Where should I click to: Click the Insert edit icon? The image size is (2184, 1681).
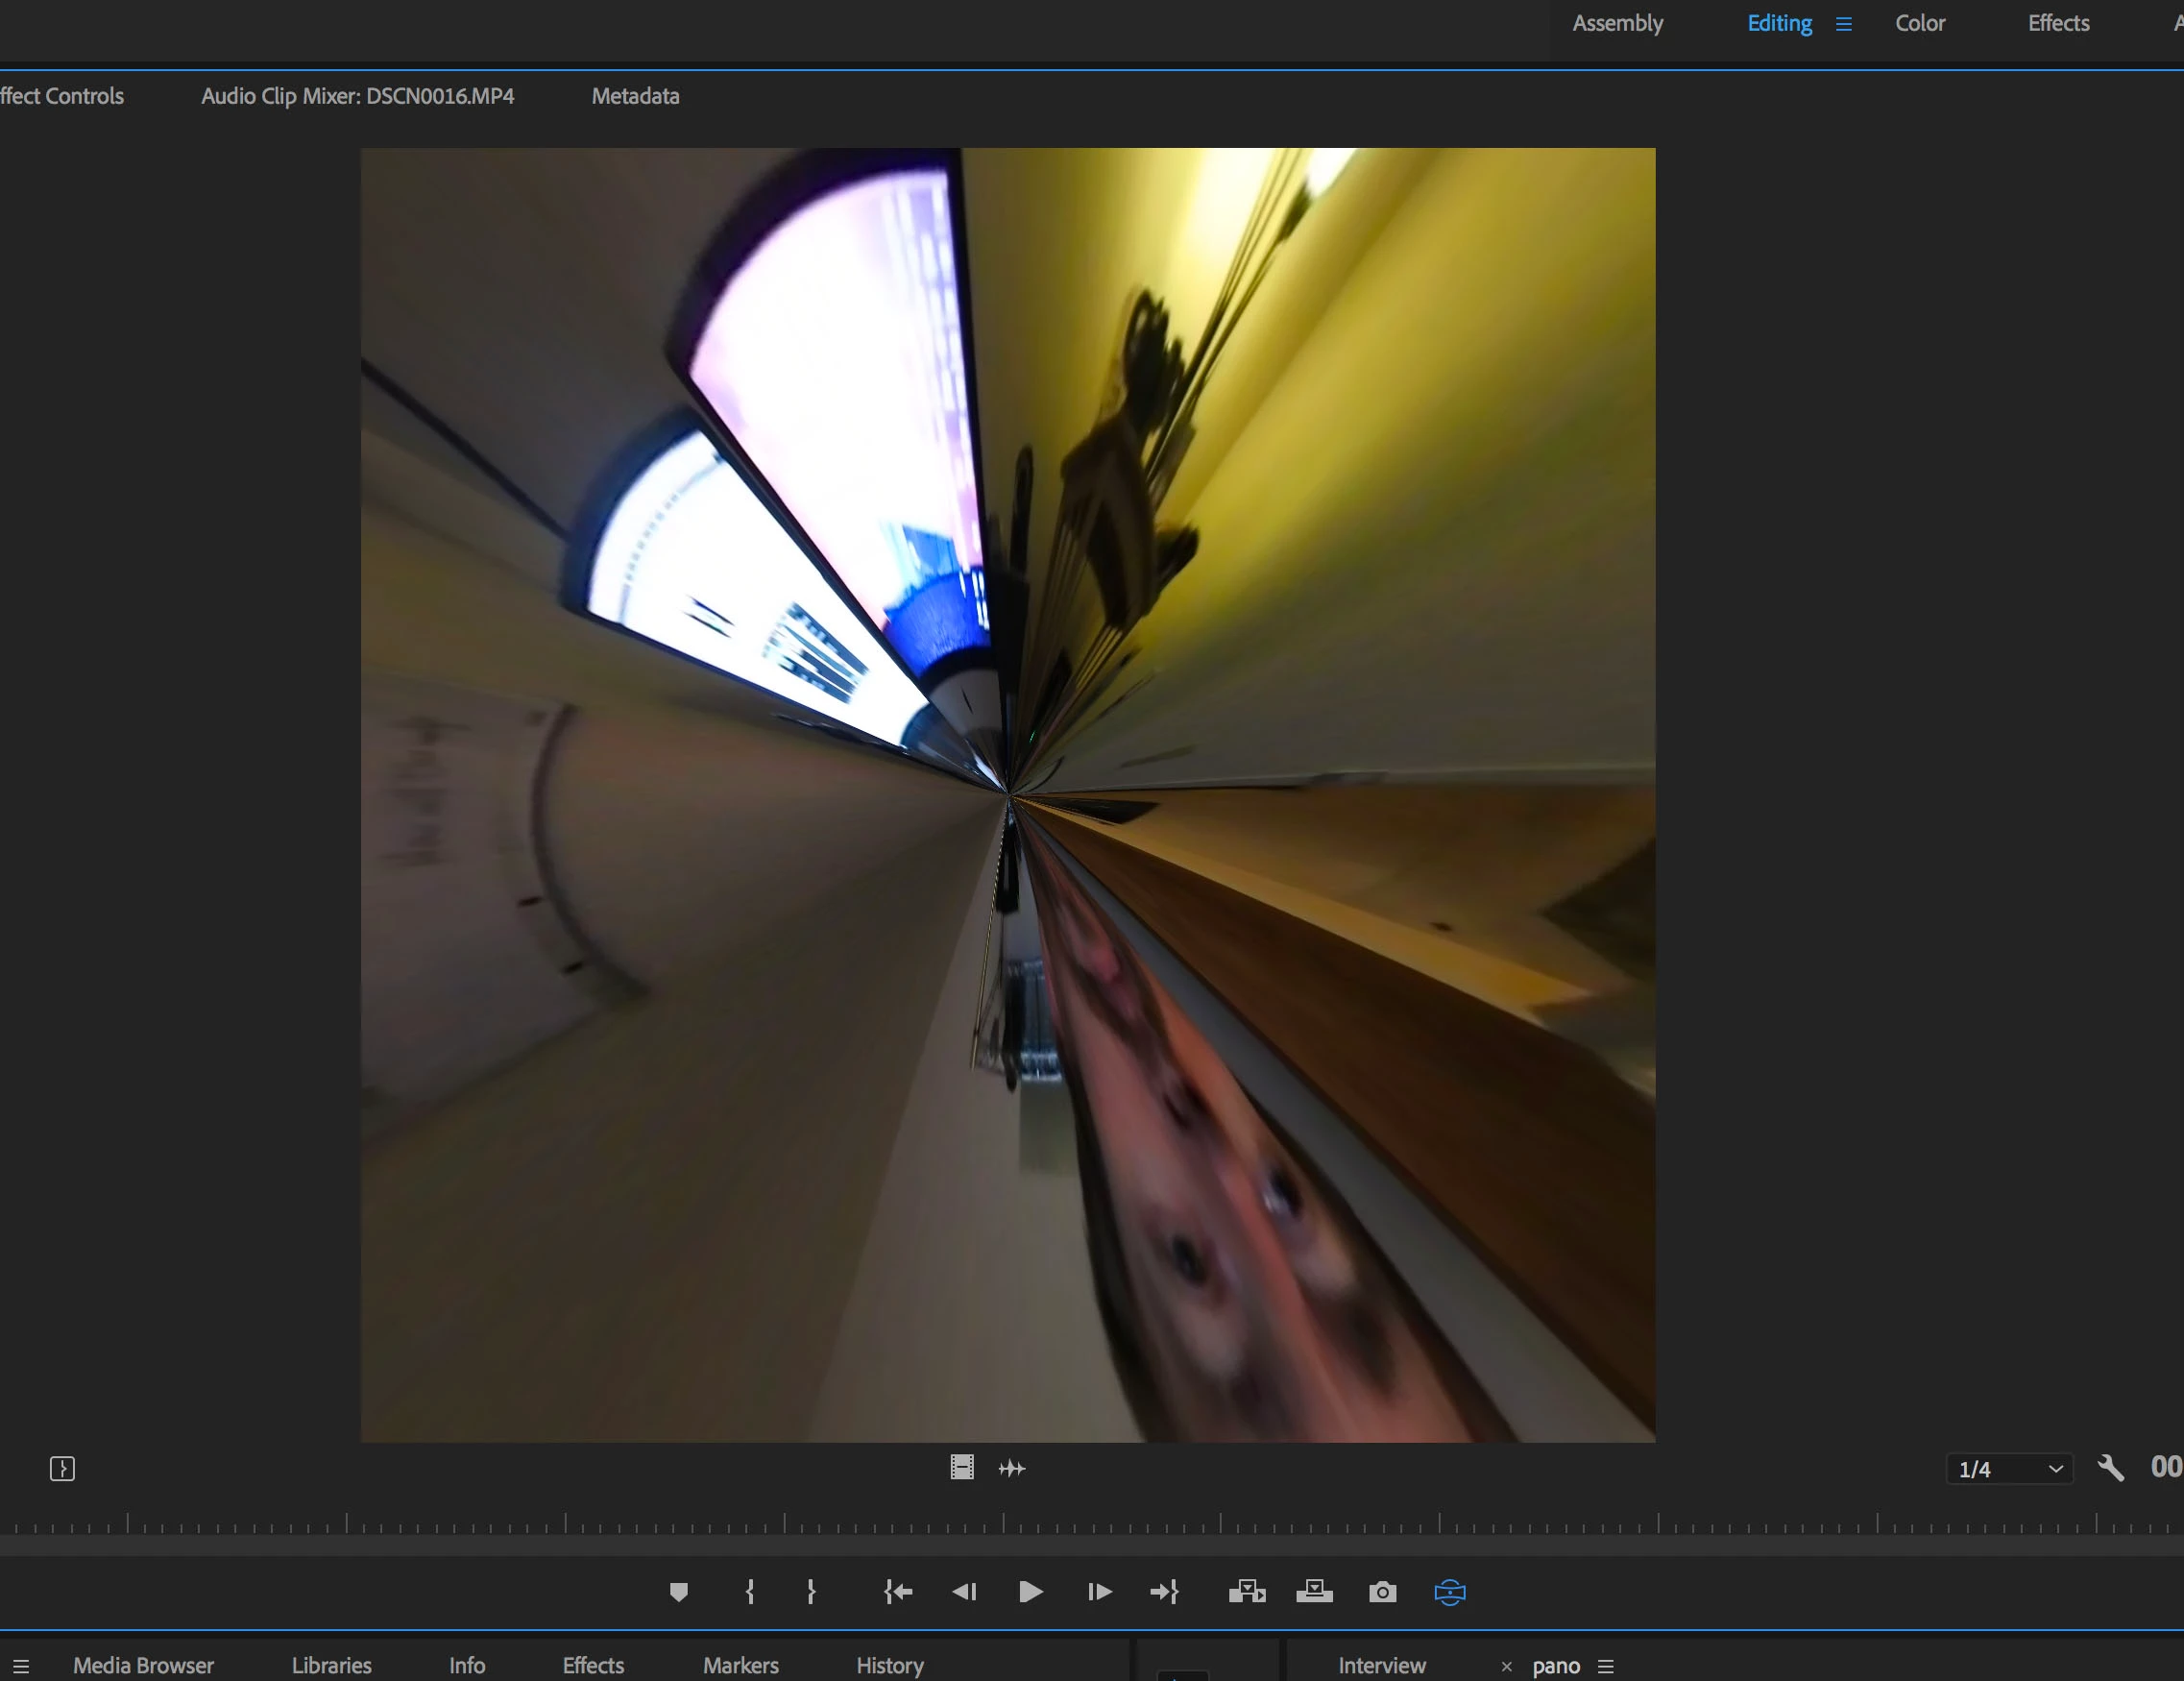(x=1247, y=1592)
